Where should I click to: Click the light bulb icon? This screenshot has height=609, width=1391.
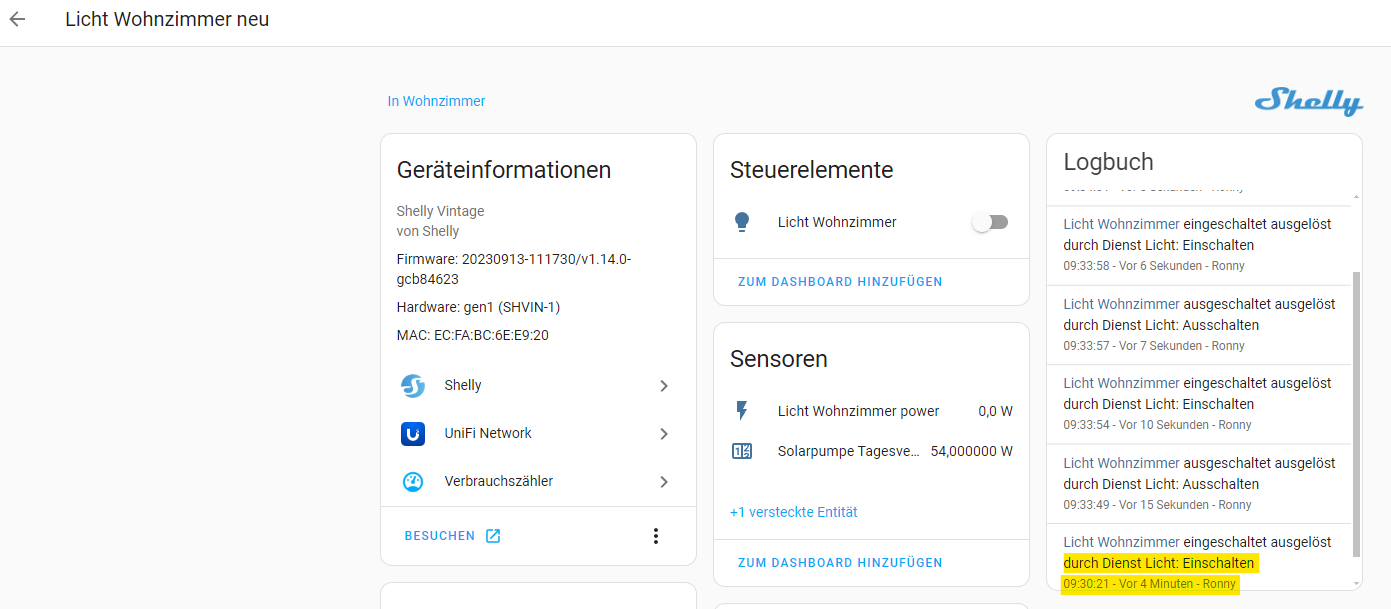click(742, 223)
